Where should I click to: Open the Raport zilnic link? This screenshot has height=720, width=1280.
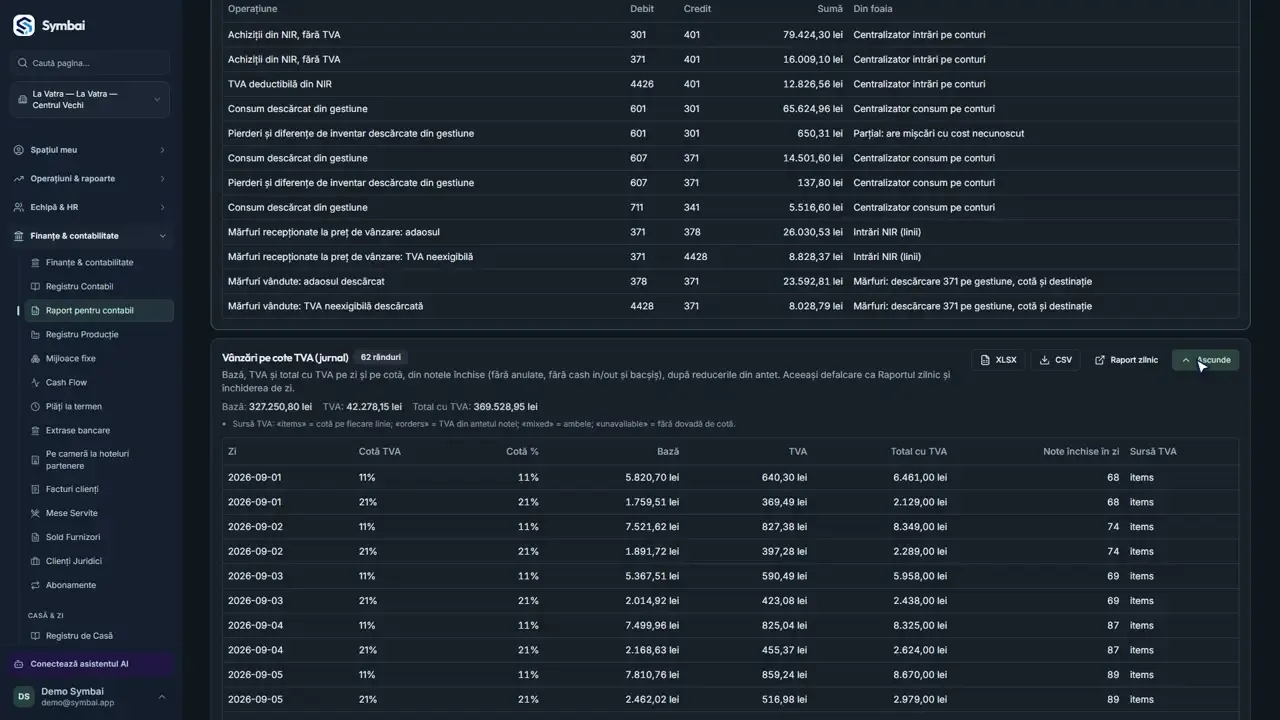click(1126, 360)
